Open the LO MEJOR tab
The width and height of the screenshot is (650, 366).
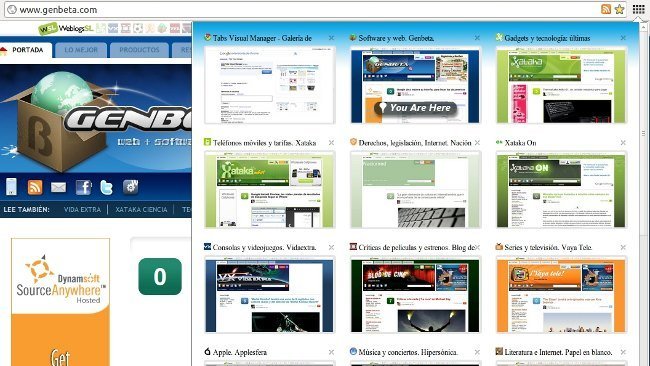click(x=81, y=50)
